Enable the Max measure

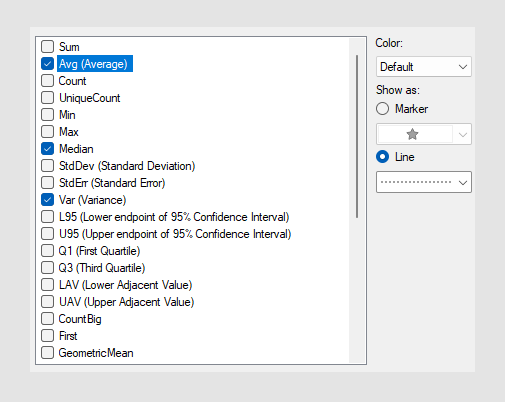pyautogui.click(x=47, y=132)
